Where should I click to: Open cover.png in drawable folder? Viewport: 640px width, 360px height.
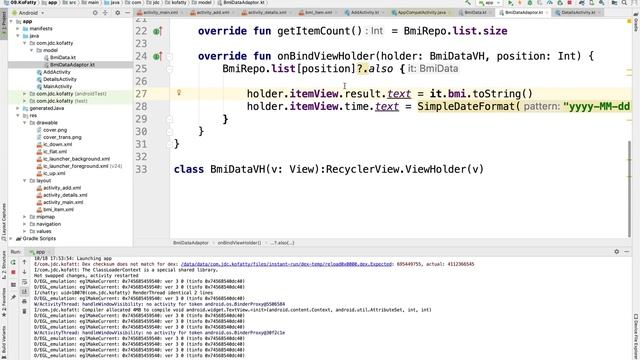pos(55,130)
